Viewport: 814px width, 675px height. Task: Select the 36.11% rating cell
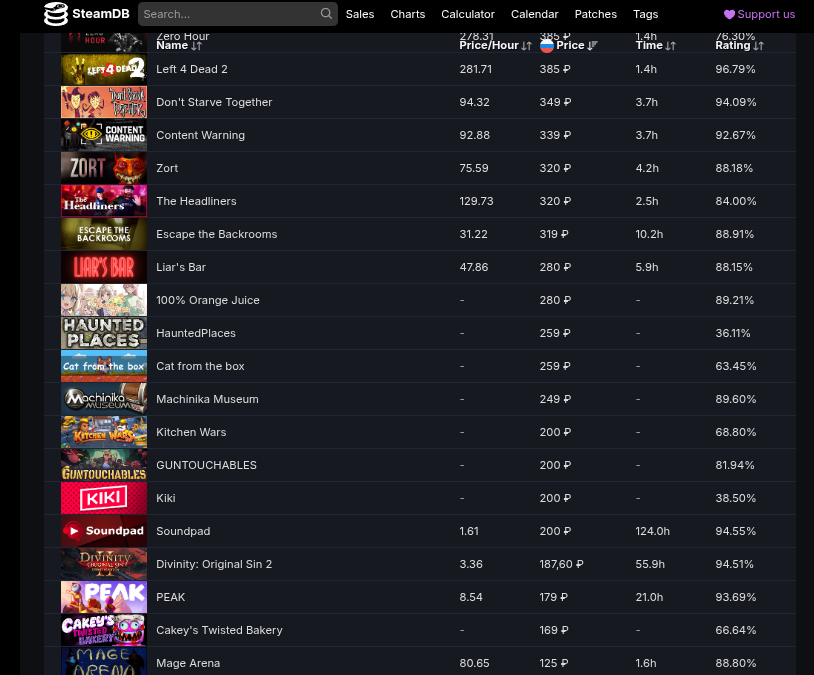732,333
